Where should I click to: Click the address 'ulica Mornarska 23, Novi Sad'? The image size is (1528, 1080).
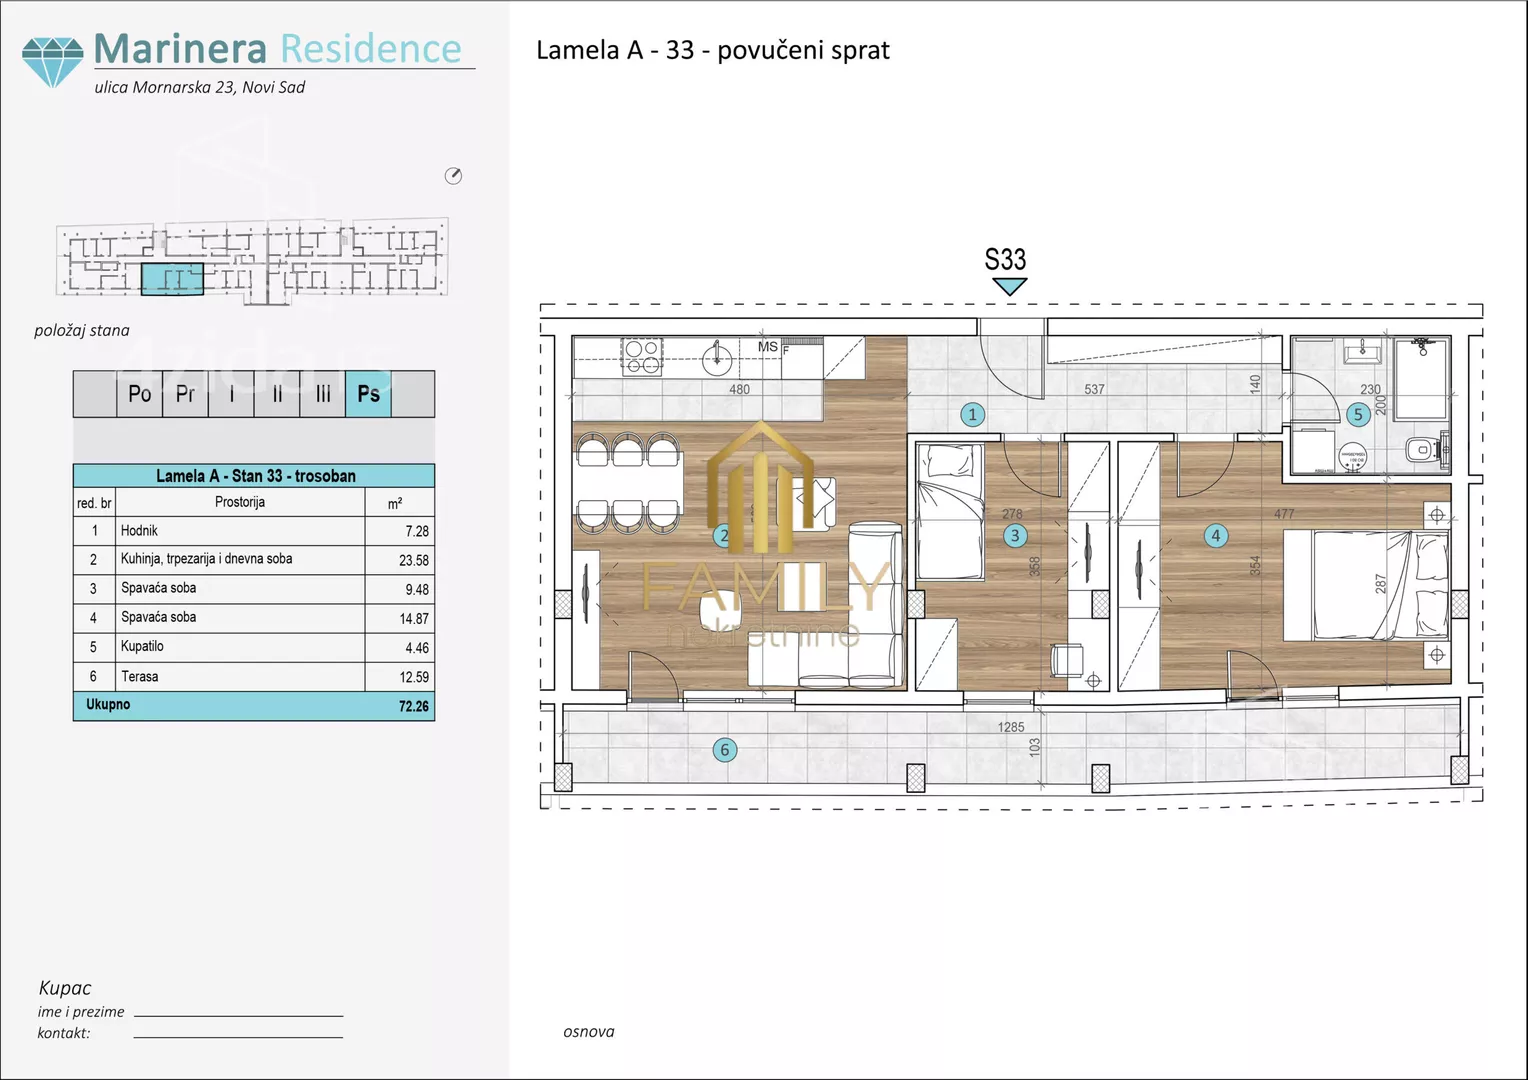coord(200,87)
